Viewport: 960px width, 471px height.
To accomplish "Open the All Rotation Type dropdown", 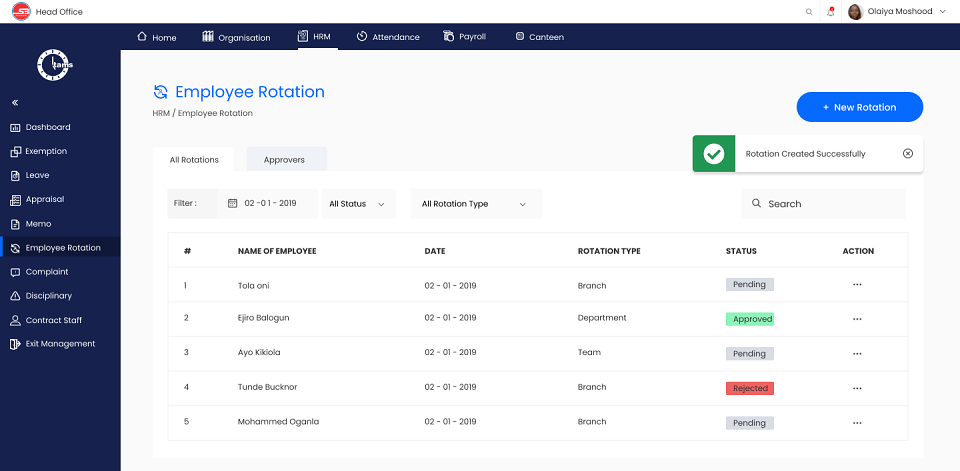I will (x=476, y=204).
